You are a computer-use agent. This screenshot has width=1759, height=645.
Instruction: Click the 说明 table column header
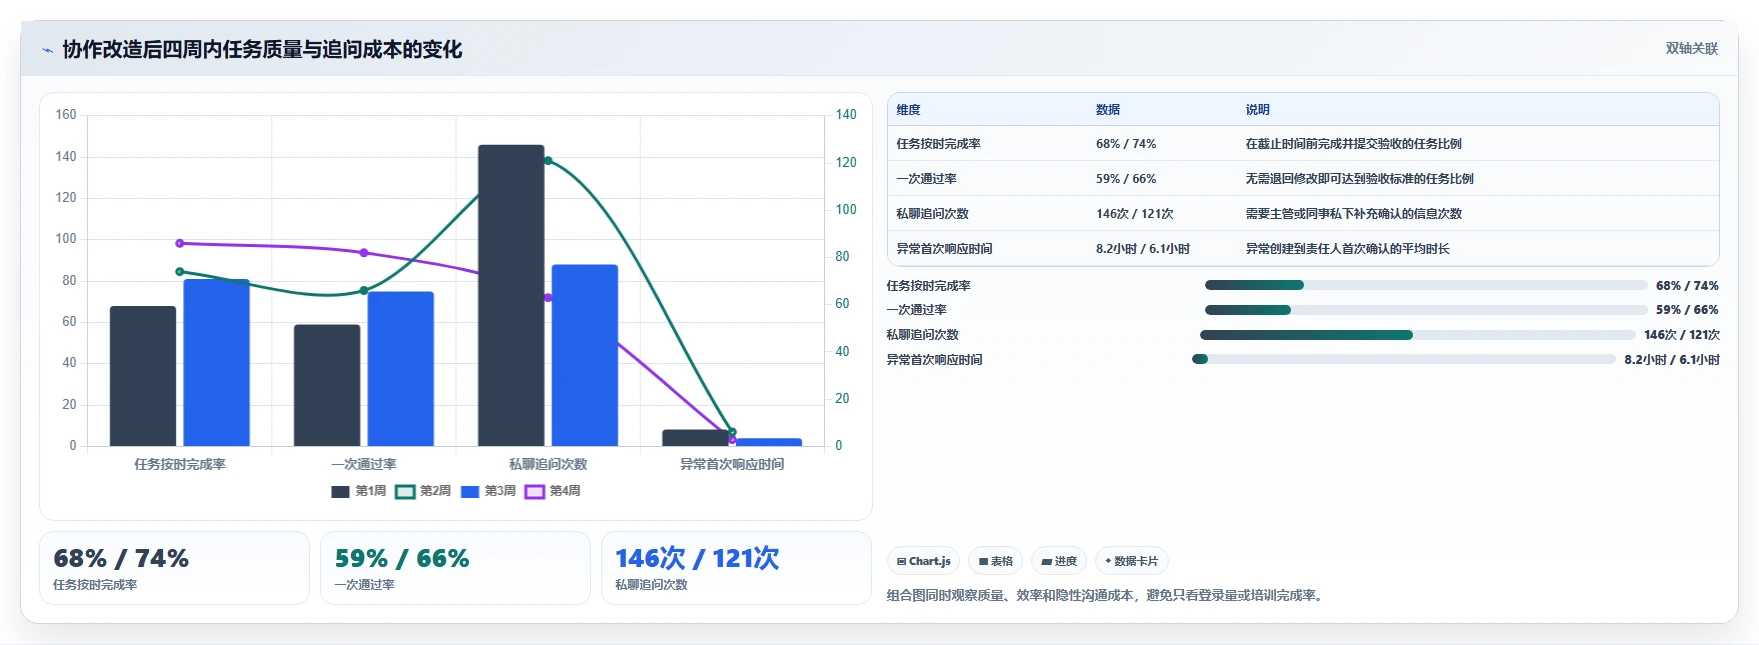(x=1257, y=110)
